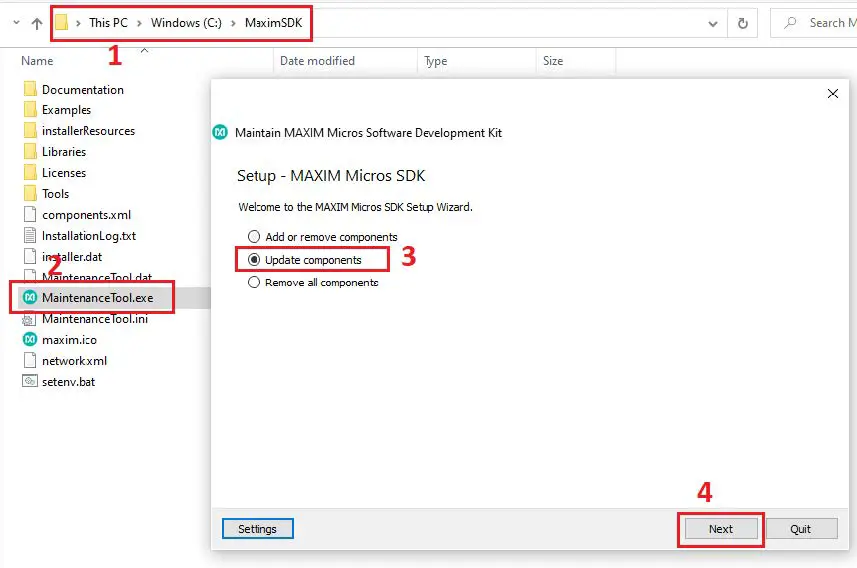Open the recent locations dropdown arrow
Image resolution: width=857 pixels, height=568 pixels.
(x=16, y=23)
